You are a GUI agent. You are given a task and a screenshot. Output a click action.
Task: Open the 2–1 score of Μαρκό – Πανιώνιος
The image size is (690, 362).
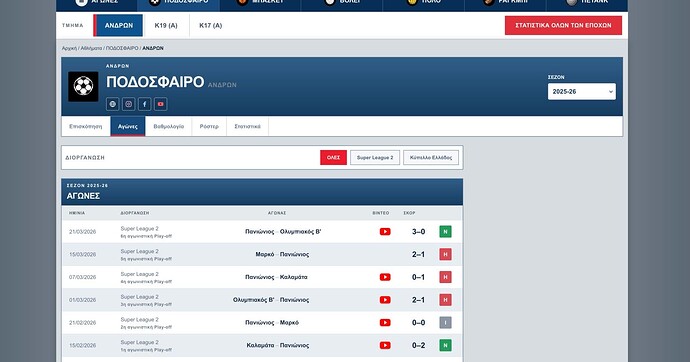click(x=418, y=254)
